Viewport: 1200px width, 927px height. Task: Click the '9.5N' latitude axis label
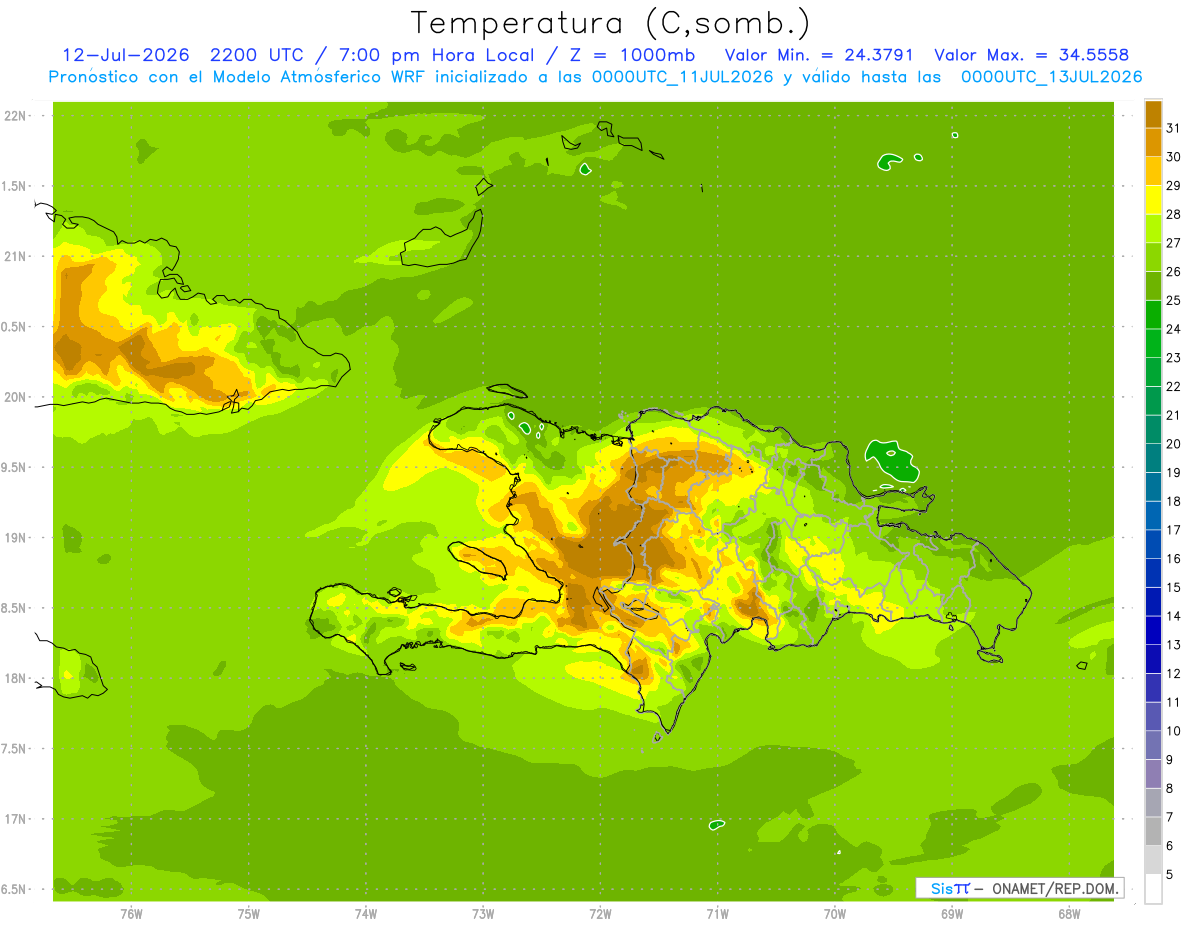[x=14, y=467]
